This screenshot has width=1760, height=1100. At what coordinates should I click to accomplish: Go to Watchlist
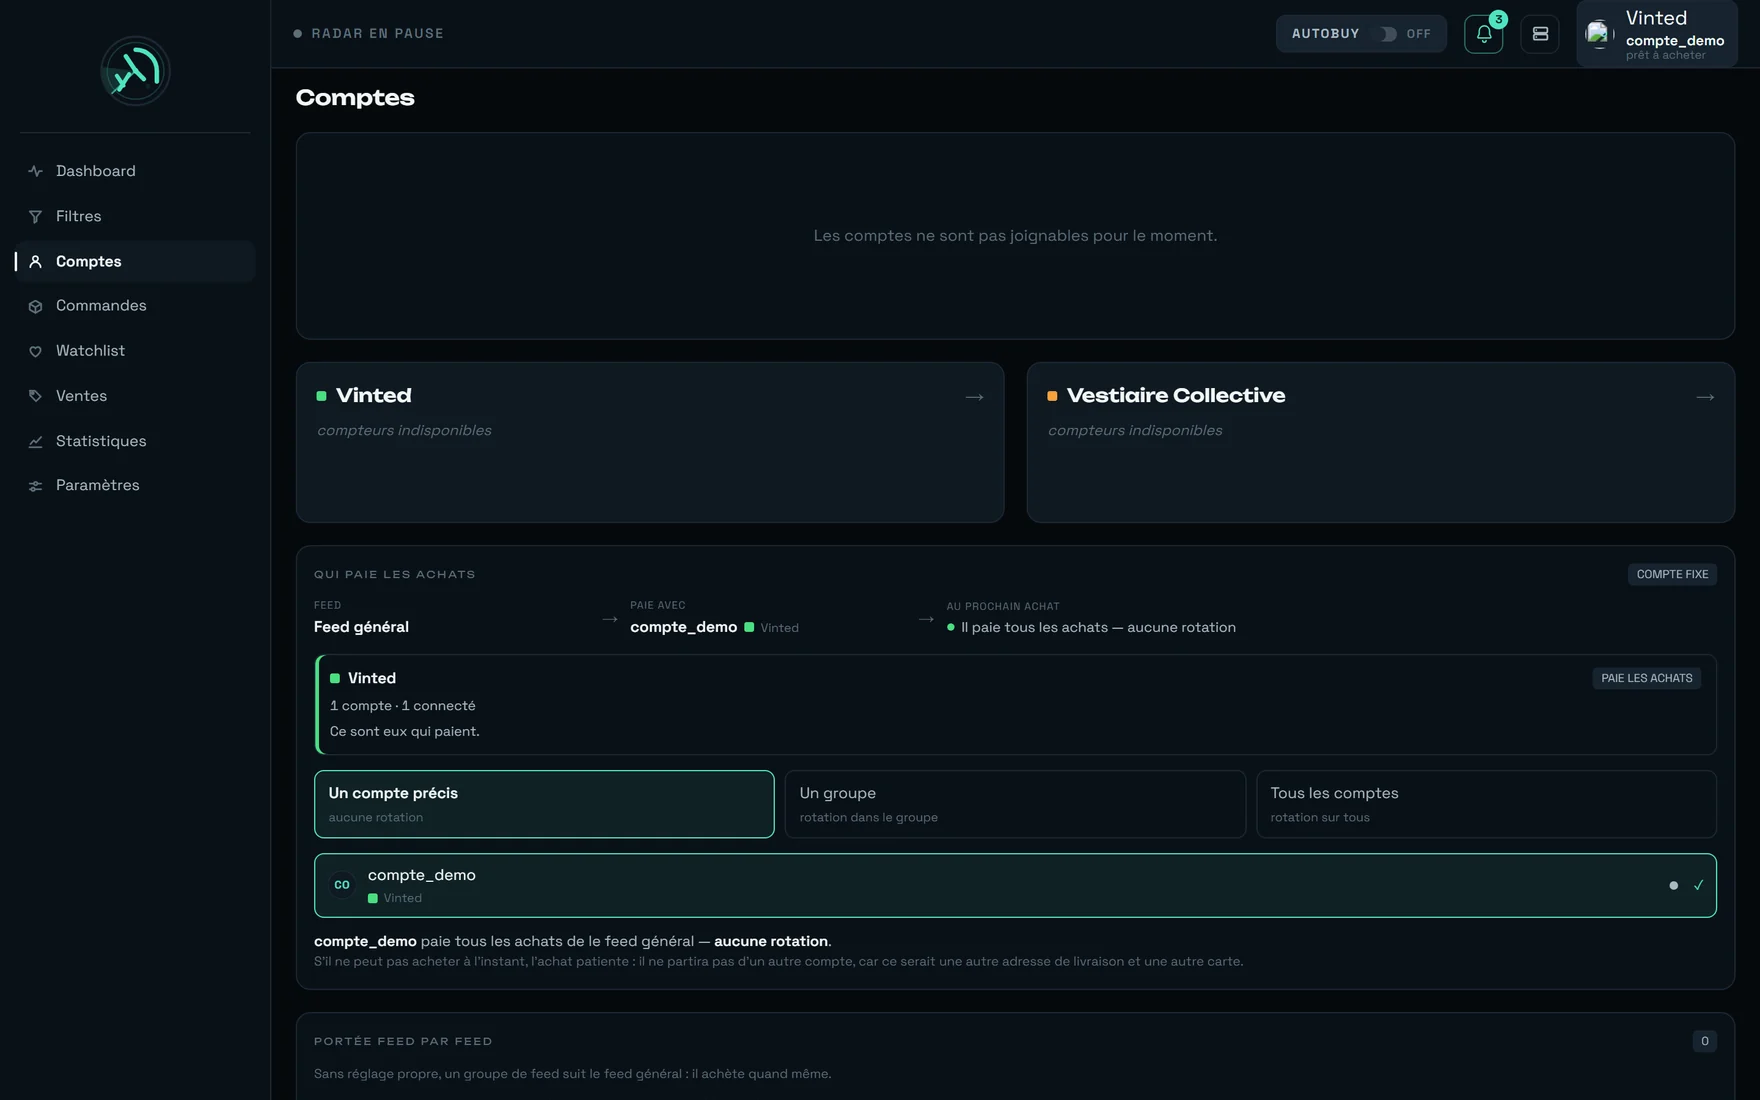[x=135, y=351]
